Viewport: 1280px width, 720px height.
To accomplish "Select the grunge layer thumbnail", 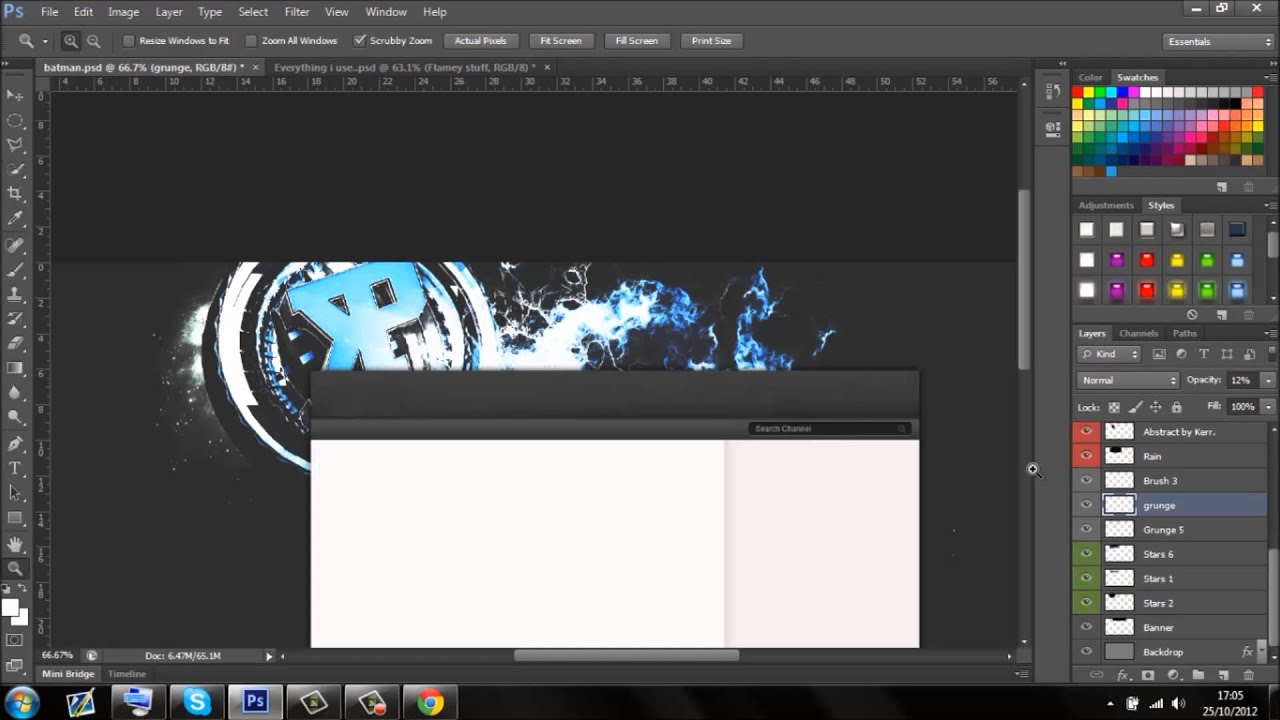I will pyautogui.click(x=1119, y=505).
